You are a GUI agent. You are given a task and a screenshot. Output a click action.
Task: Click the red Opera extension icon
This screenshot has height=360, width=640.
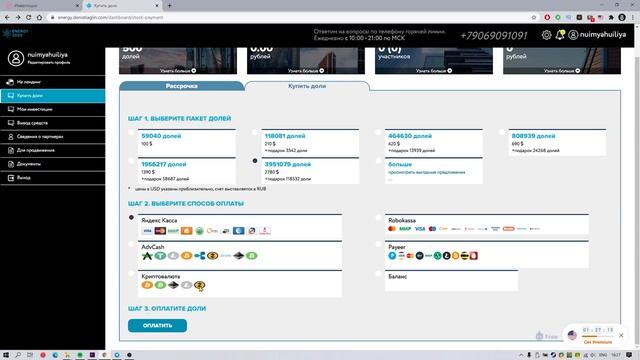tap(547, 18)
